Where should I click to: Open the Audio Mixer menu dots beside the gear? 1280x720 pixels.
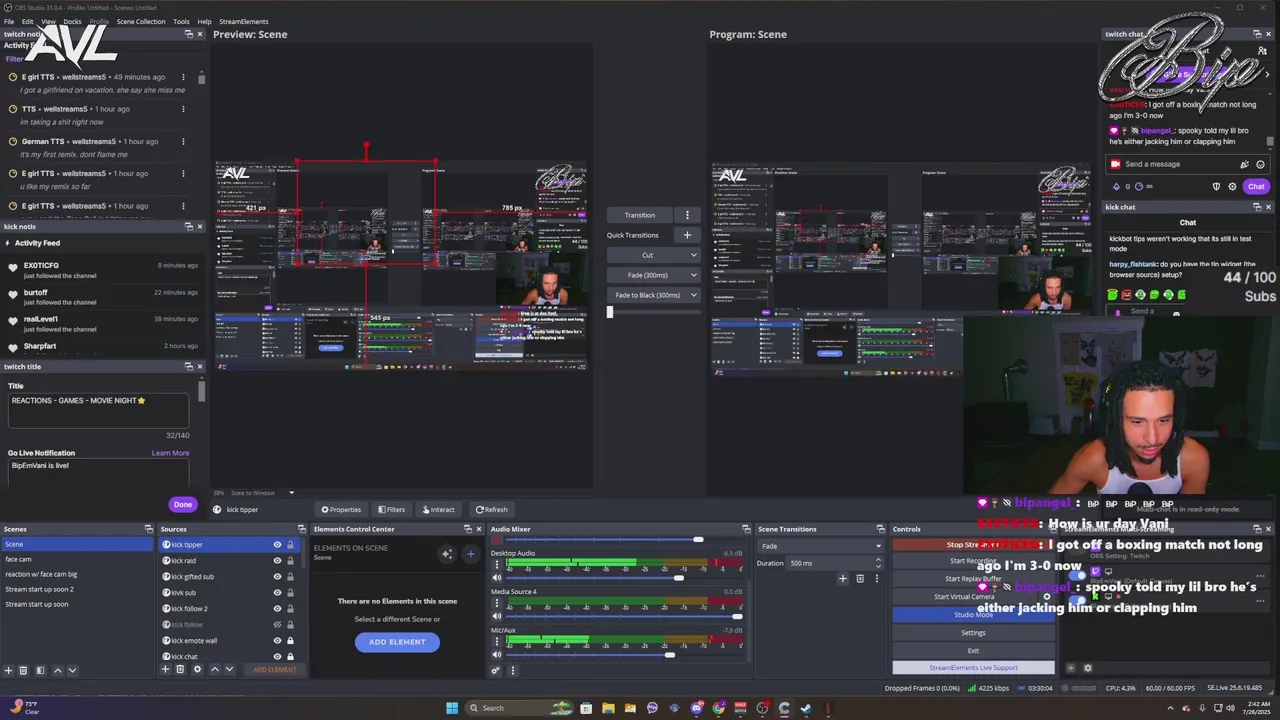[x=513, y=670]
